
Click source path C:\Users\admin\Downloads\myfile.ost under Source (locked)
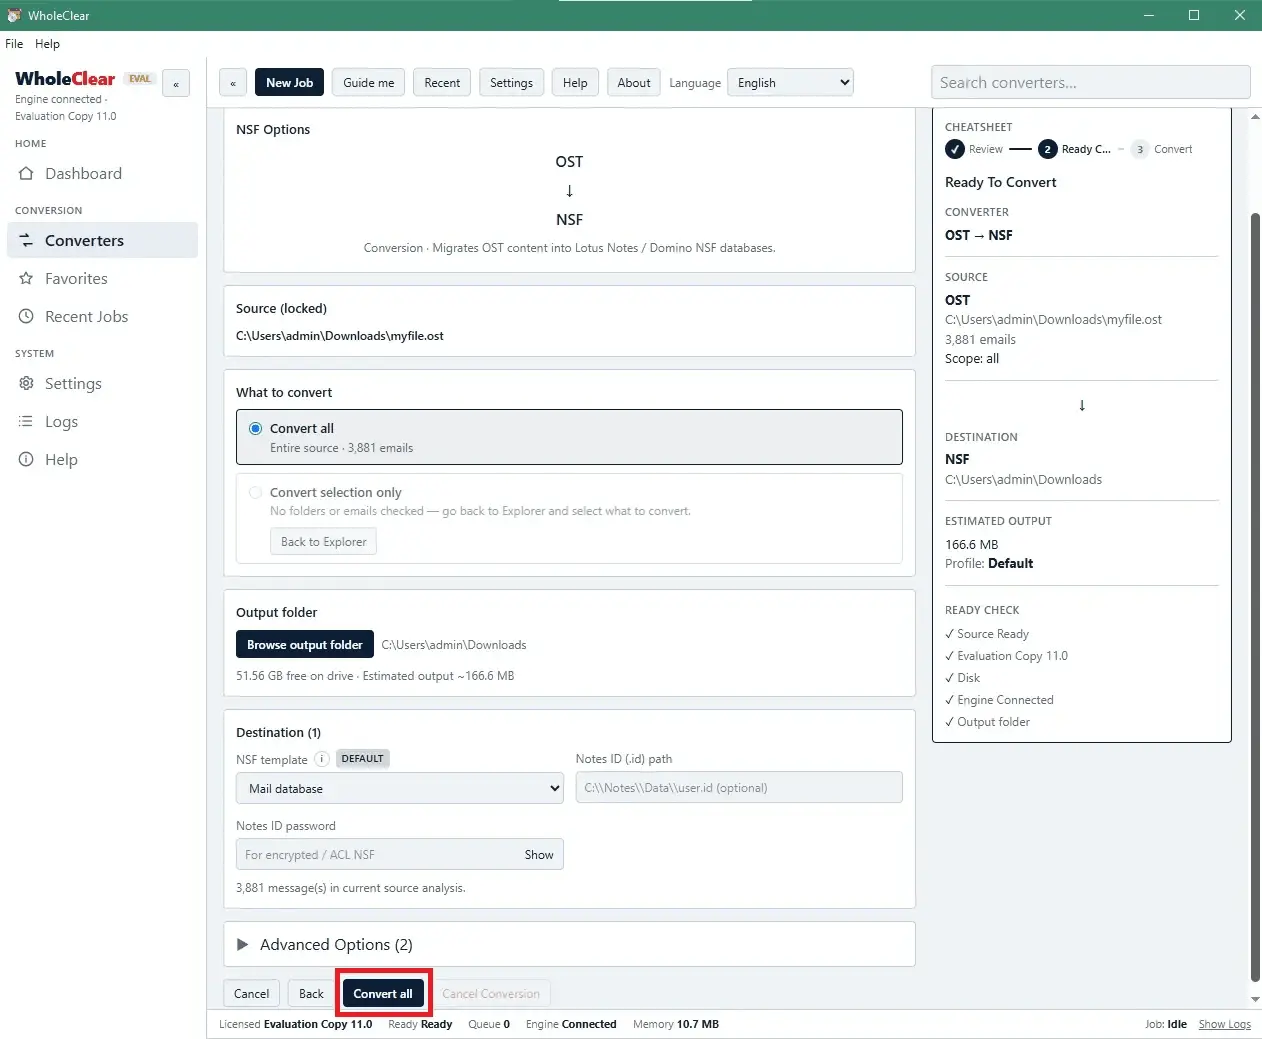coord(340,336)
